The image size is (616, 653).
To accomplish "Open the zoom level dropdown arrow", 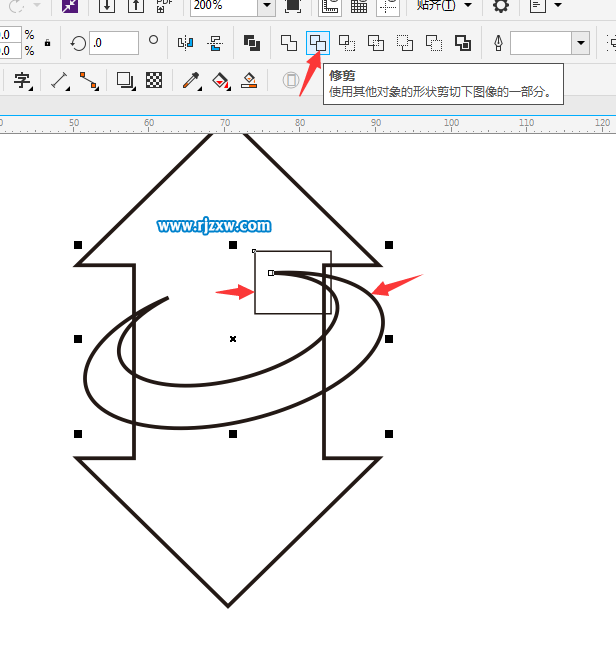I will pyautogui.click(x=267, y=5).
